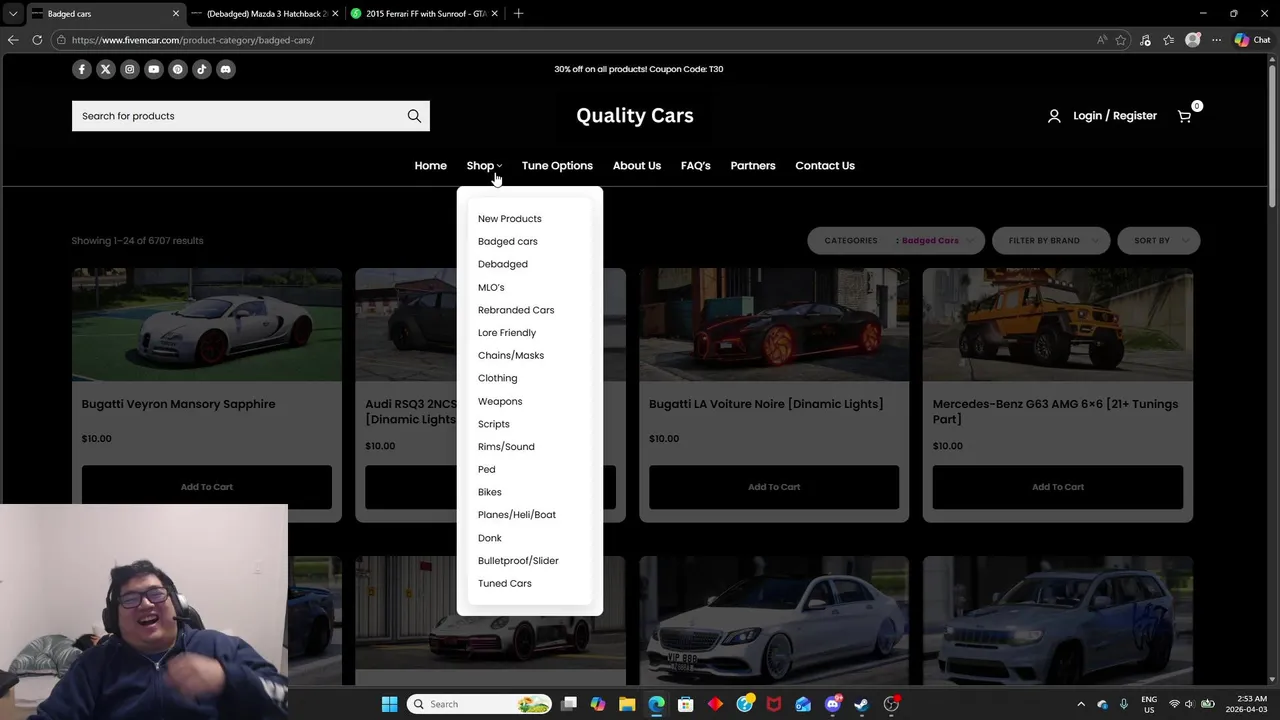Screen dimensions: 1280x720
Task: Click the user account icon beside Login
Action: click(x=1054, y=116)
